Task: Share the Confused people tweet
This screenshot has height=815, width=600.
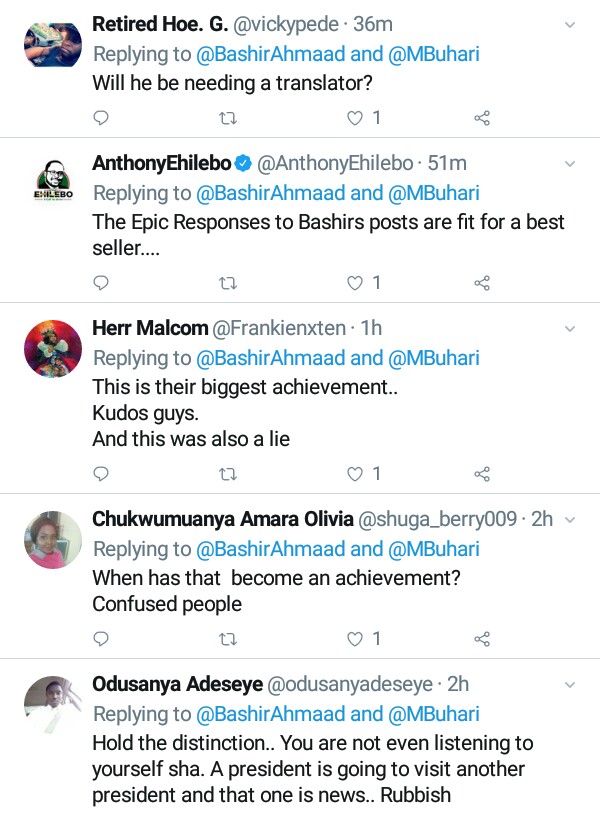Action: 481,638
